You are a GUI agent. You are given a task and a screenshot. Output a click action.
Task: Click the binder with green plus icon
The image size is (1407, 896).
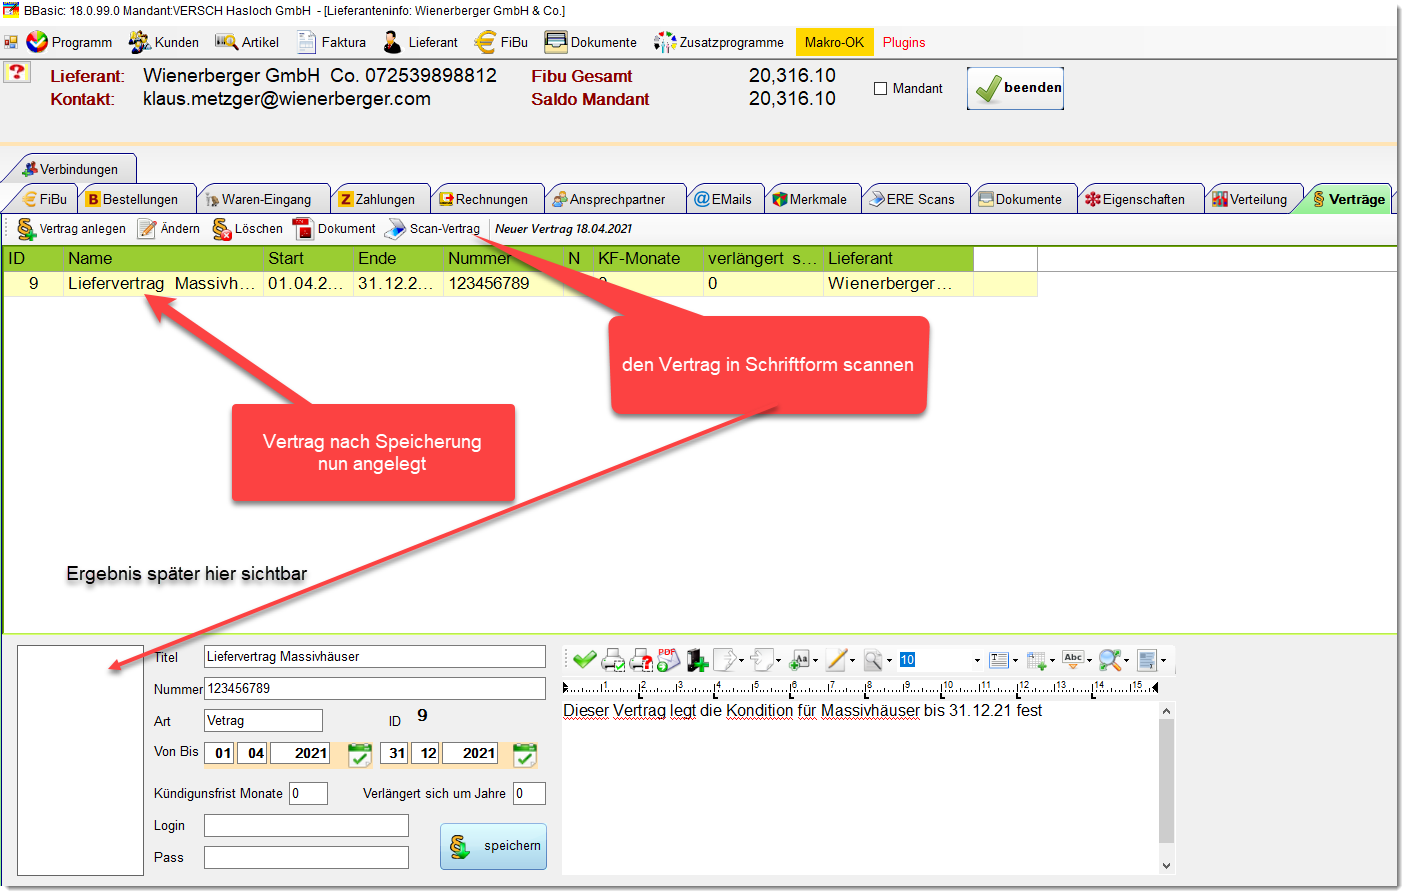(x=697, y=660)
